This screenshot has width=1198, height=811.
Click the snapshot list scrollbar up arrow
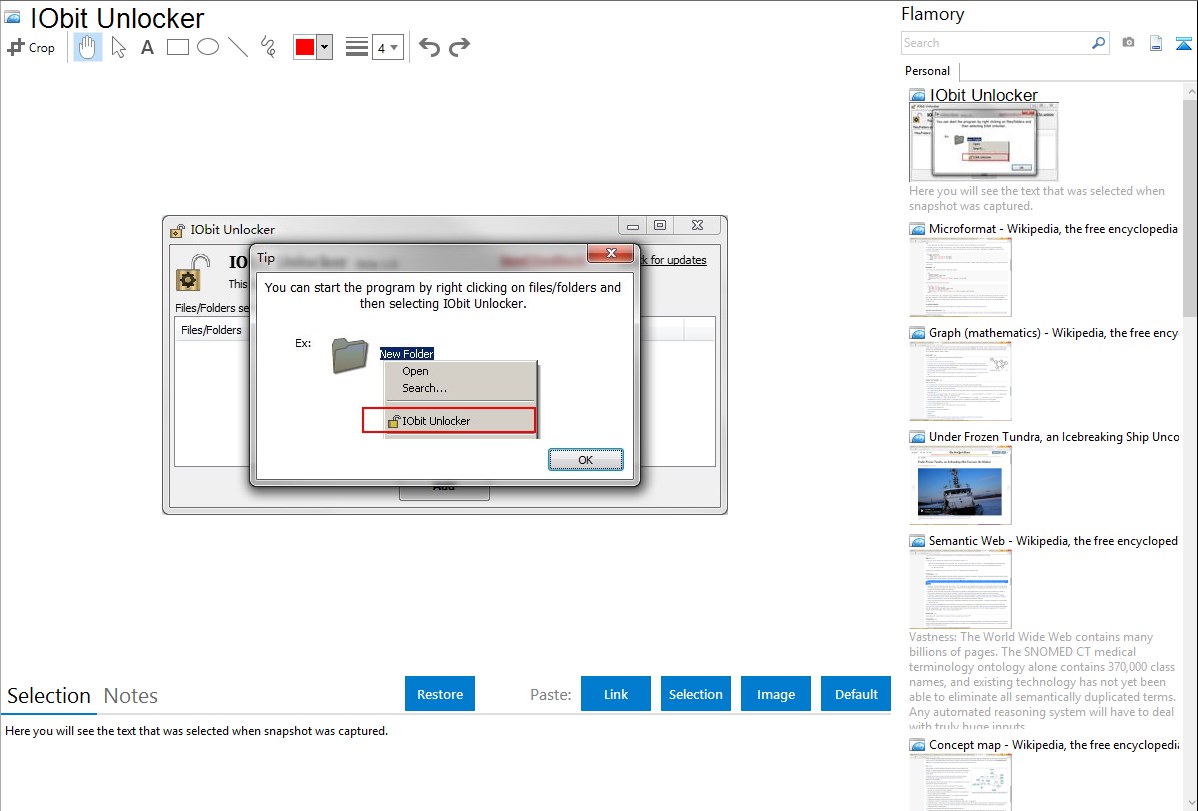(x=1190, y=91)
